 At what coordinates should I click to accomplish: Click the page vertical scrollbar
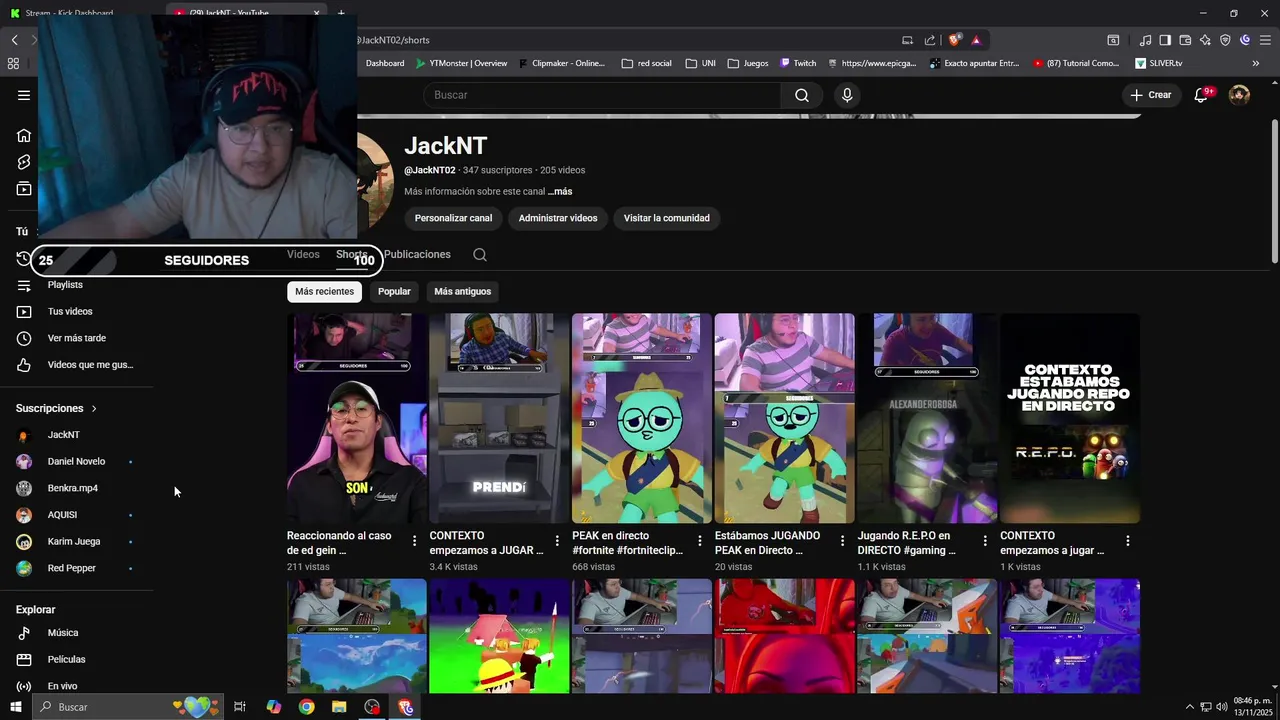(1273, 190)
